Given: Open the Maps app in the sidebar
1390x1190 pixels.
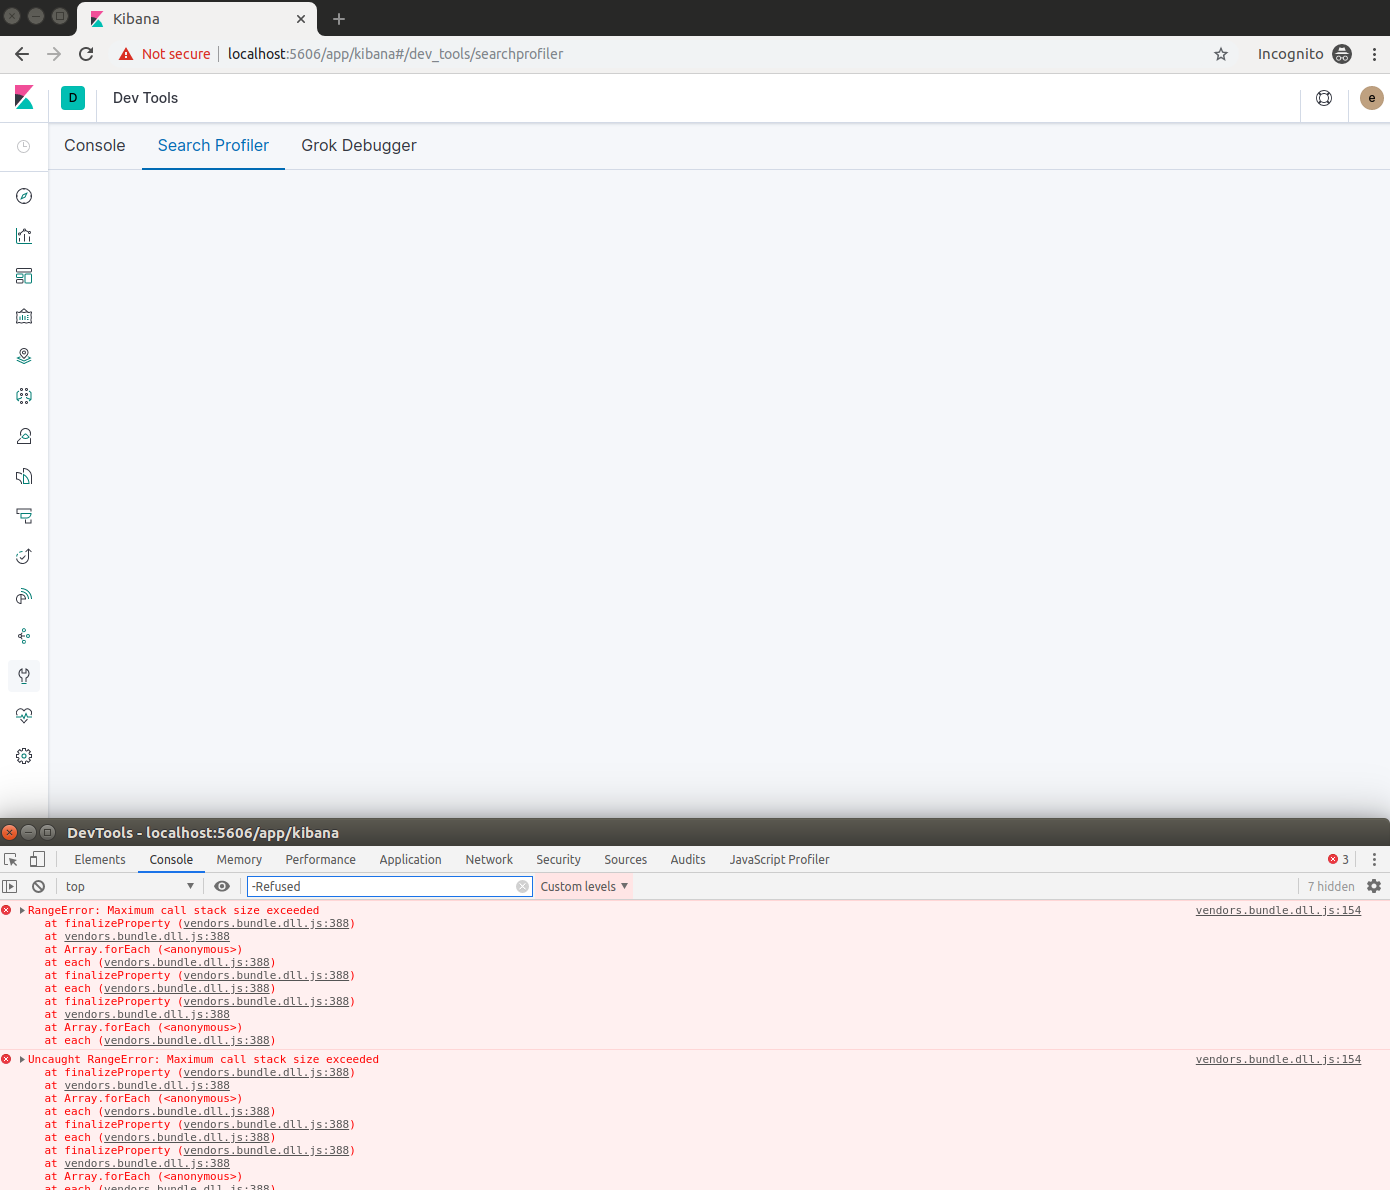Looking at the screenshot, I should click(24, 355).
